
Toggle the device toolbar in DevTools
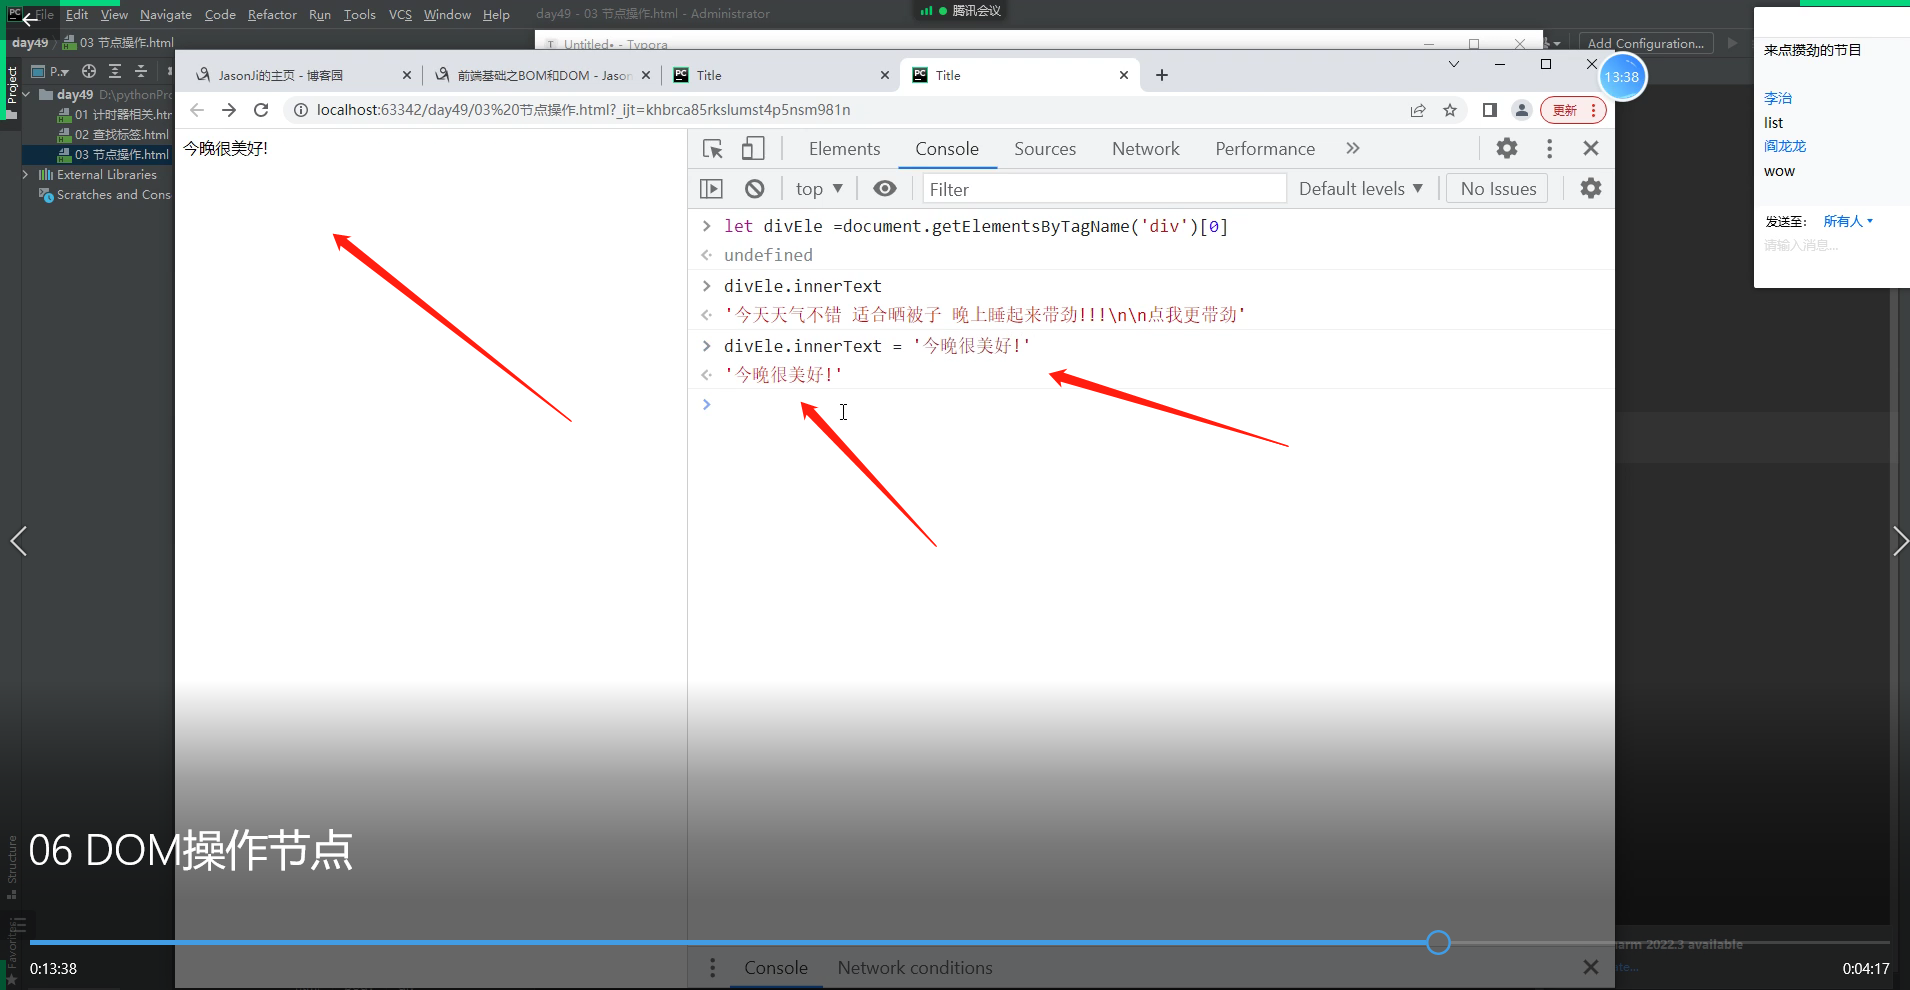[753, 149]
